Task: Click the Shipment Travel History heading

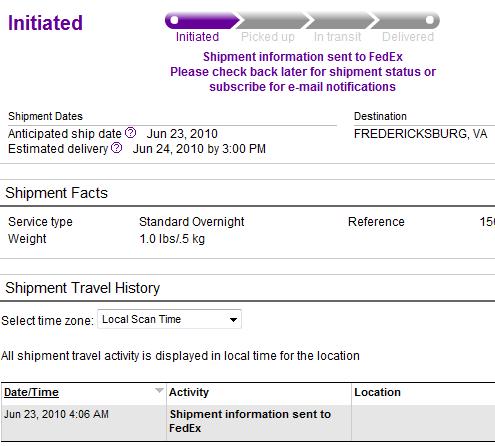Action: coord(83,288)
